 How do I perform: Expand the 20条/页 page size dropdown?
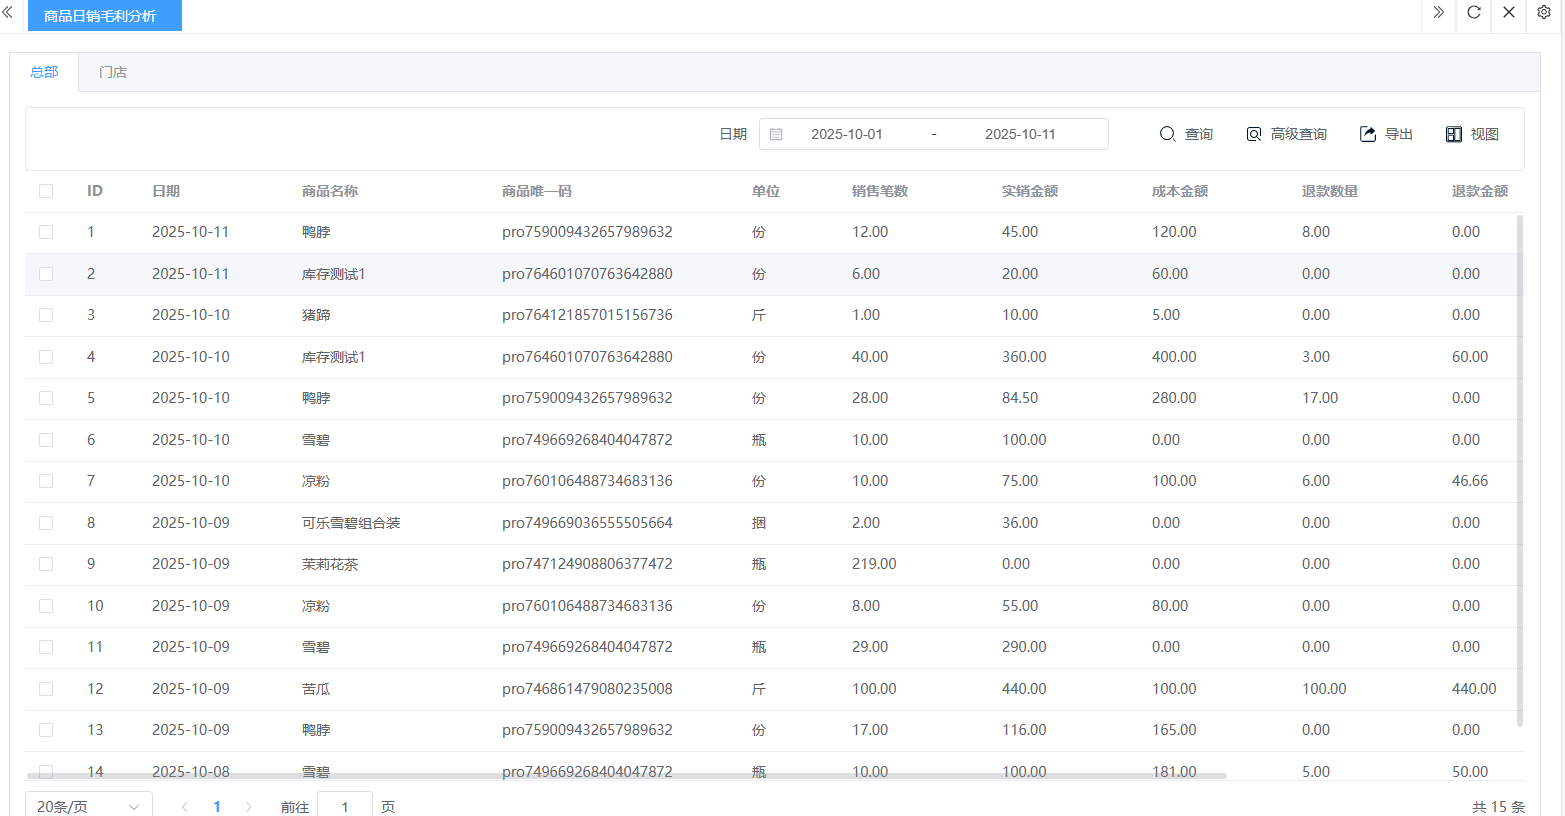88,806
